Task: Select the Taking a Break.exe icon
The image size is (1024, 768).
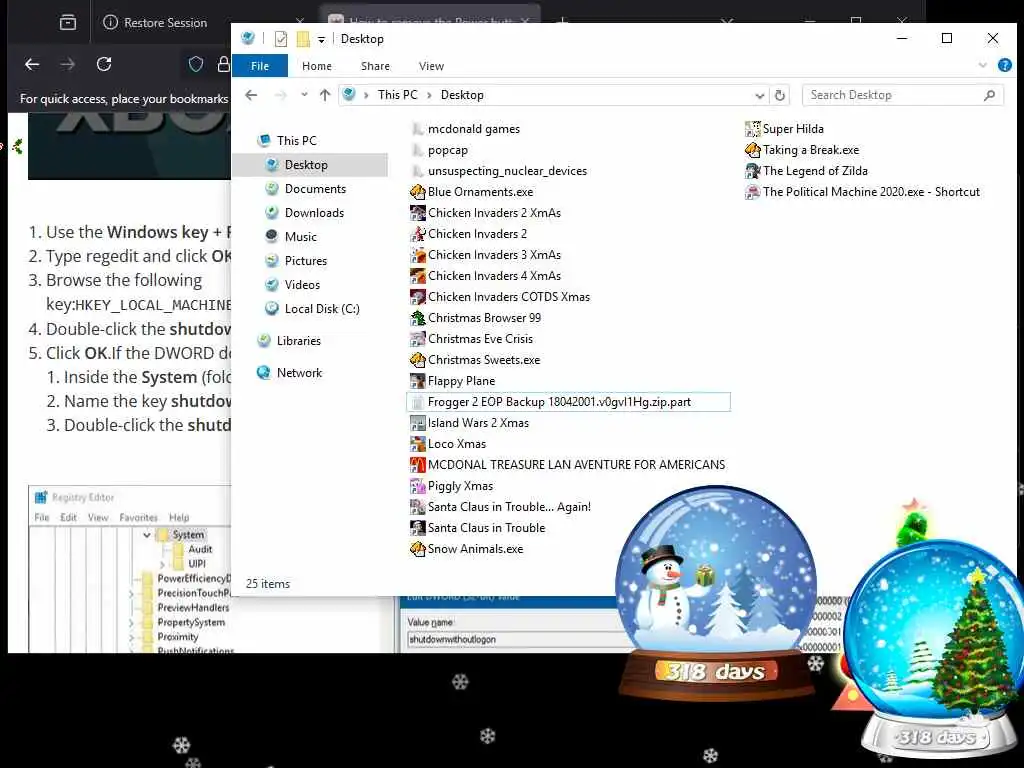Action: 752,150
